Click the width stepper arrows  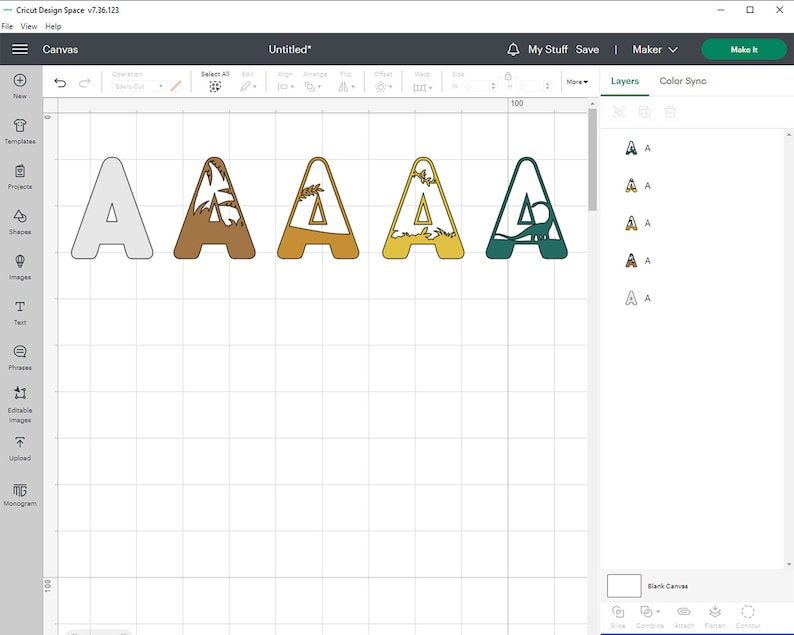pyautogui.click(x=494, y=87)
